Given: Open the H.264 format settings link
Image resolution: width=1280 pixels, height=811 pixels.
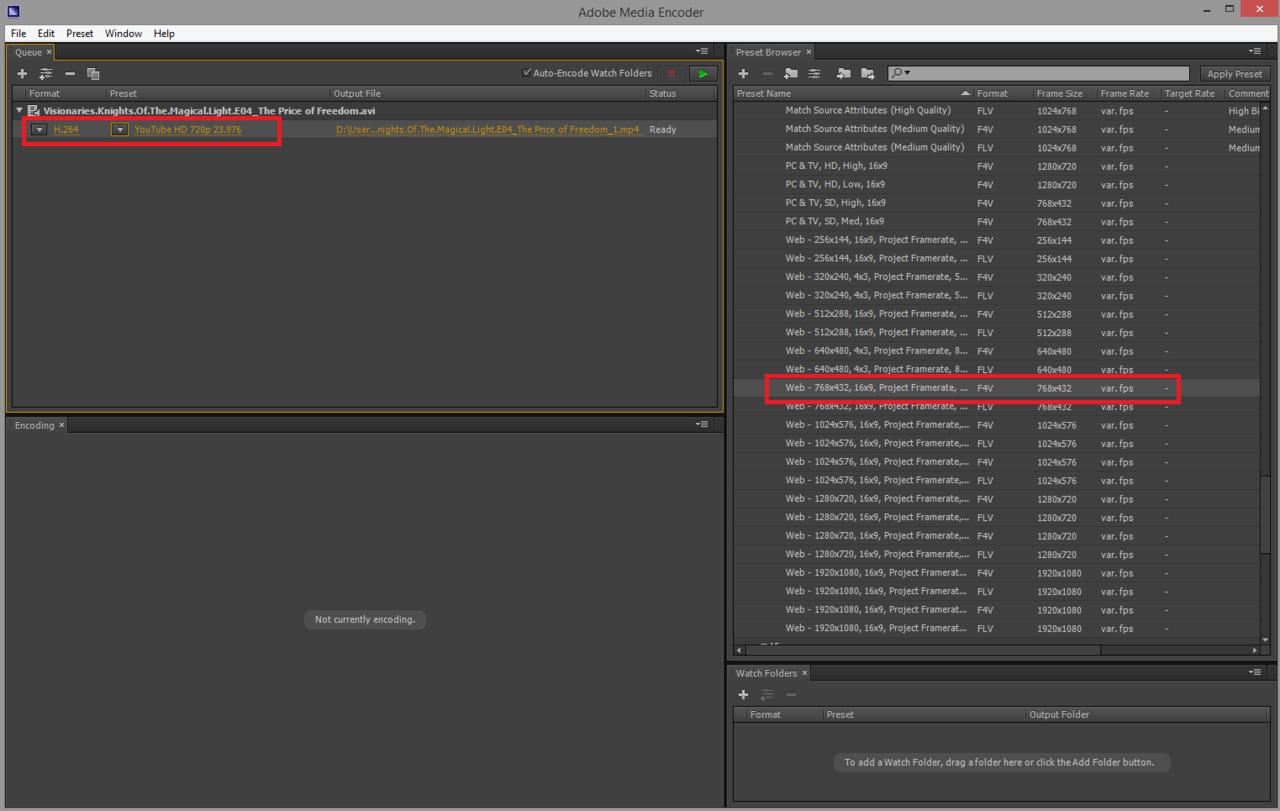Looking at the screenshot, I should tap(66, 130).
